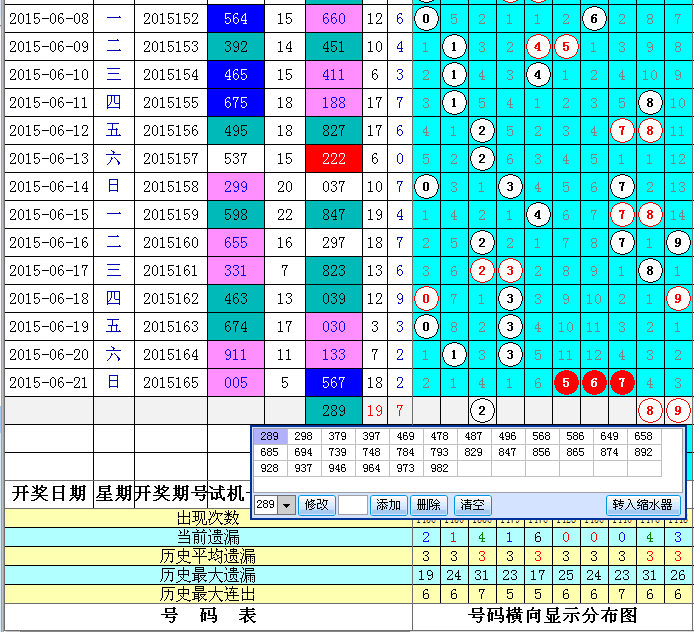694x632 pixels.
Task: Select number 685 in the popup list
Action: (270, 452)
